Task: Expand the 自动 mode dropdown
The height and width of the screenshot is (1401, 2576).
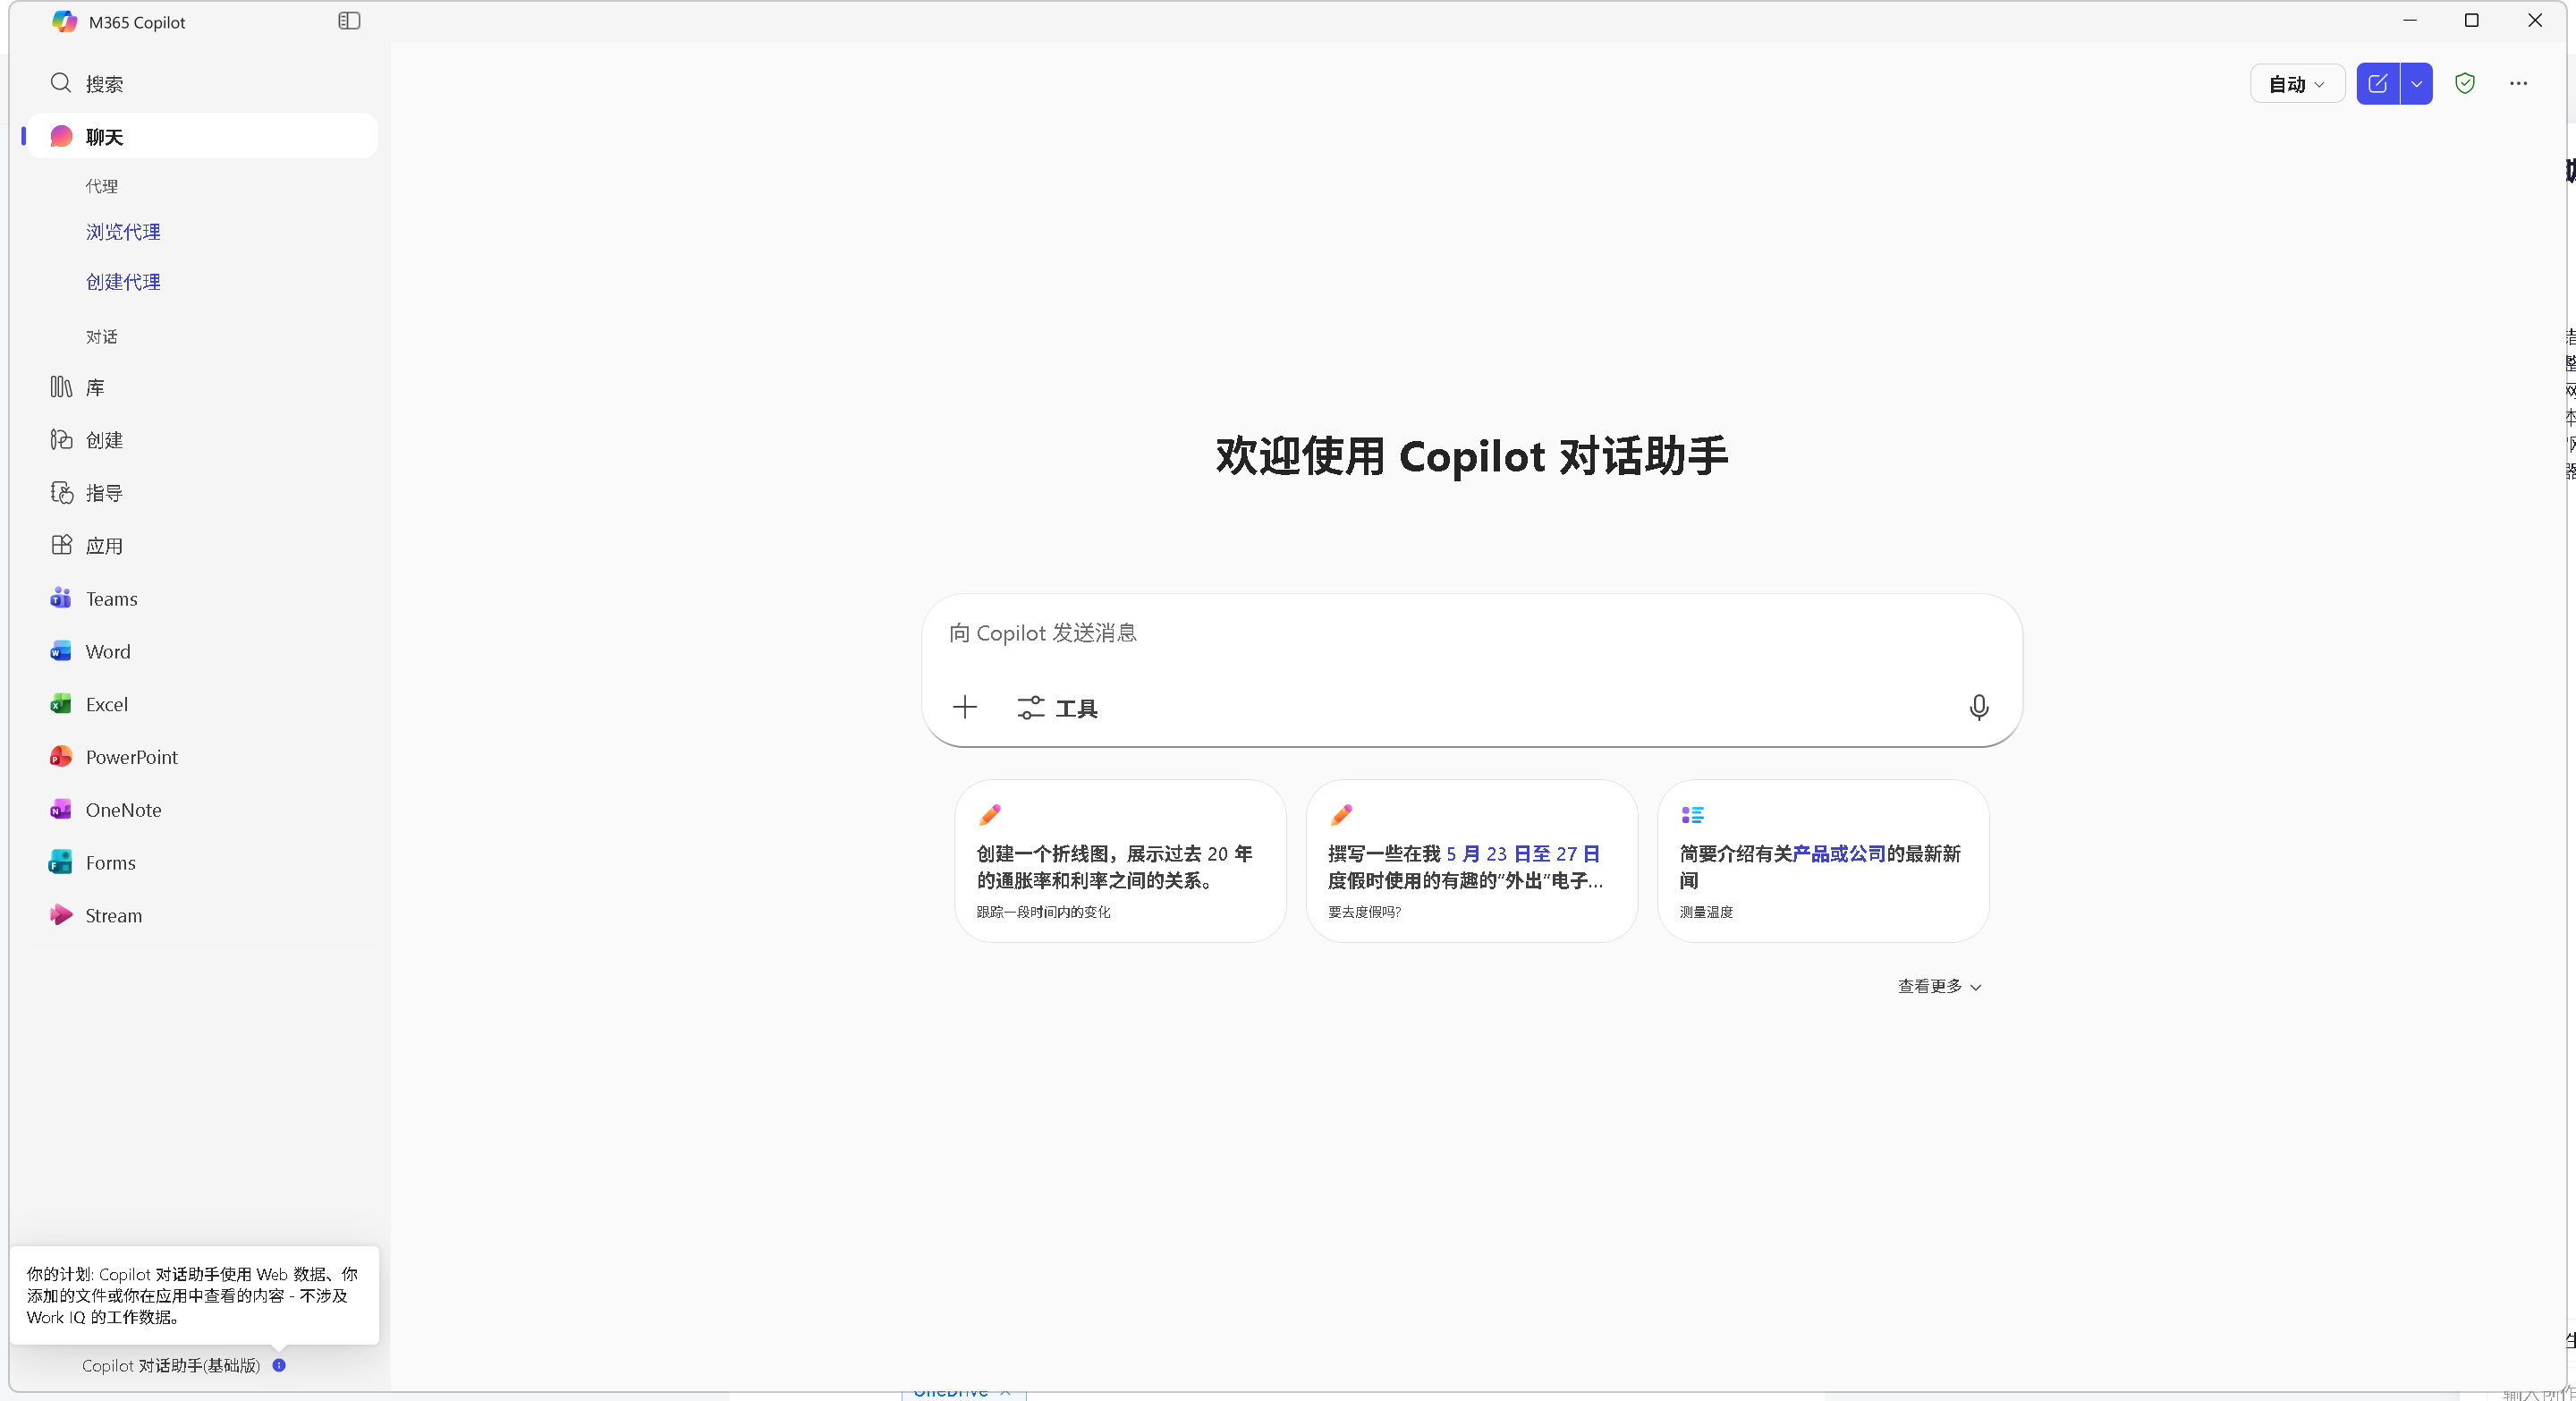Action: (2296, 84)
